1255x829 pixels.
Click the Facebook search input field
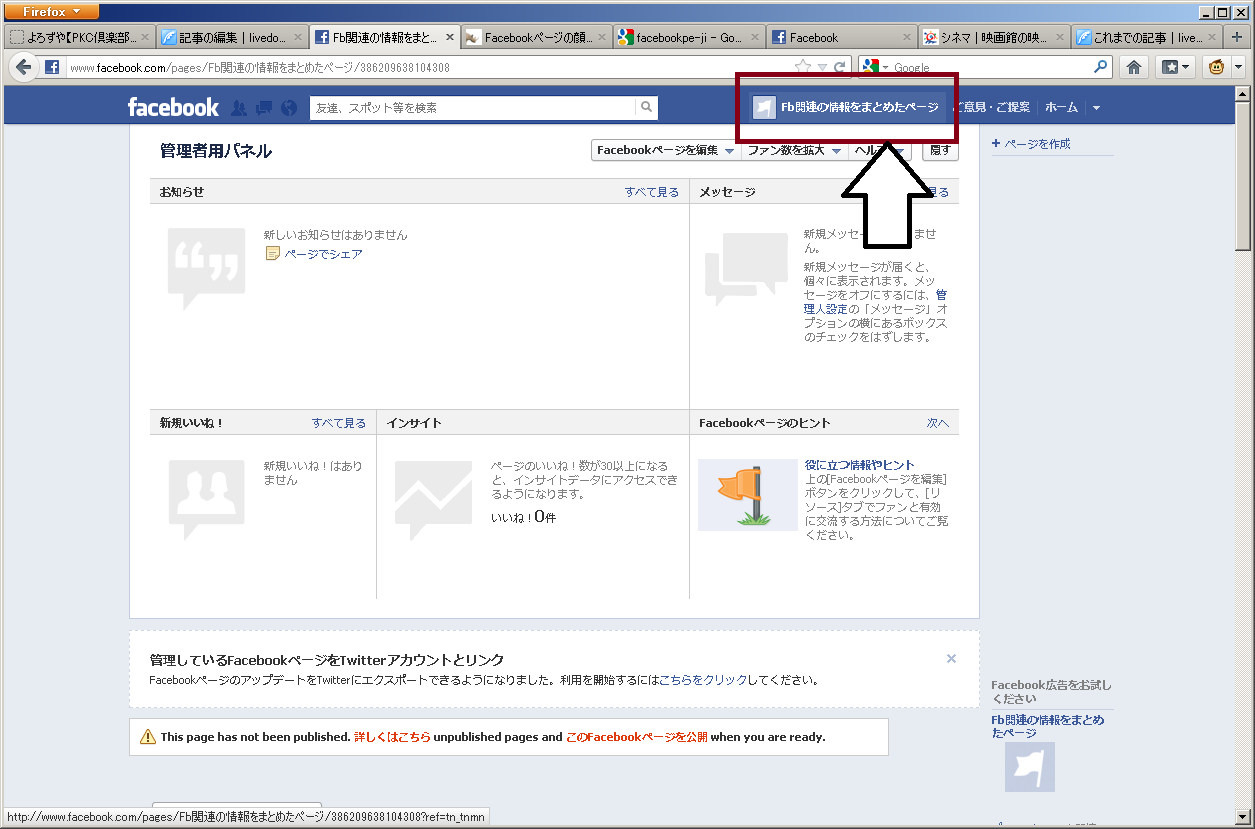pyautogui.click(x=472, y=107)
